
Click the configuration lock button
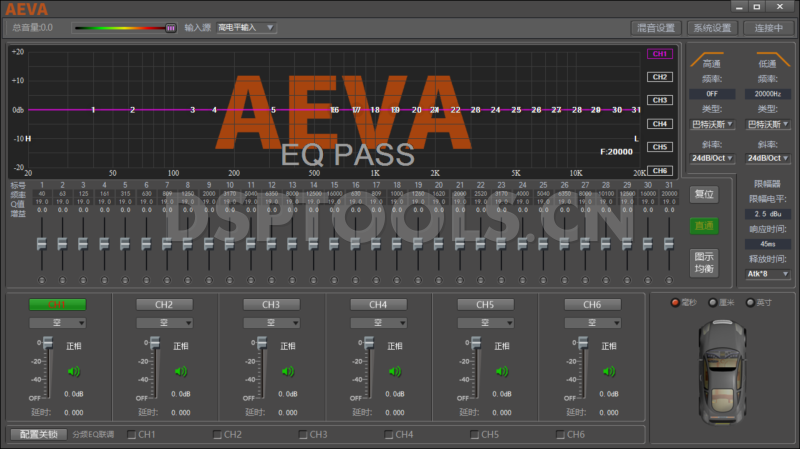39,434
